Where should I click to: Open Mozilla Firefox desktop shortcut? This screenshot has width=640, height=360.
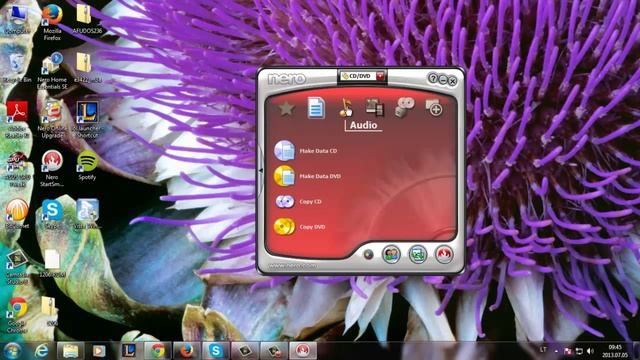click(52, 22)
